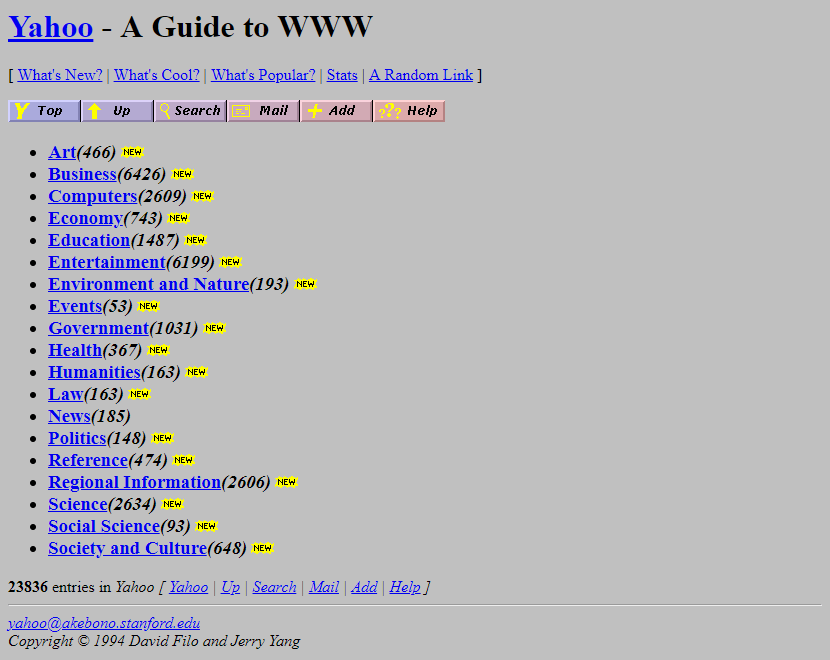
Task: Open the Business category
Action: [x=82, y=174]
